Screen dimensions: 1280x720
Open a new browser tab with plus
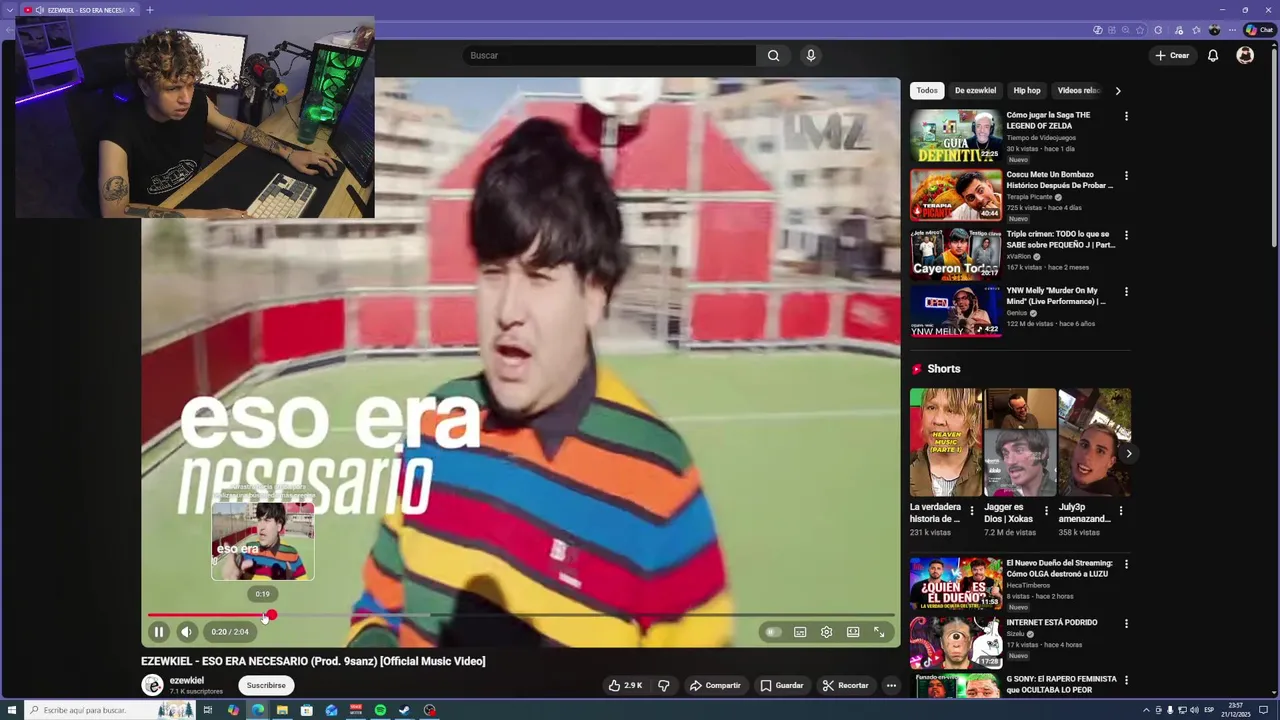click(x=149, y=10)
